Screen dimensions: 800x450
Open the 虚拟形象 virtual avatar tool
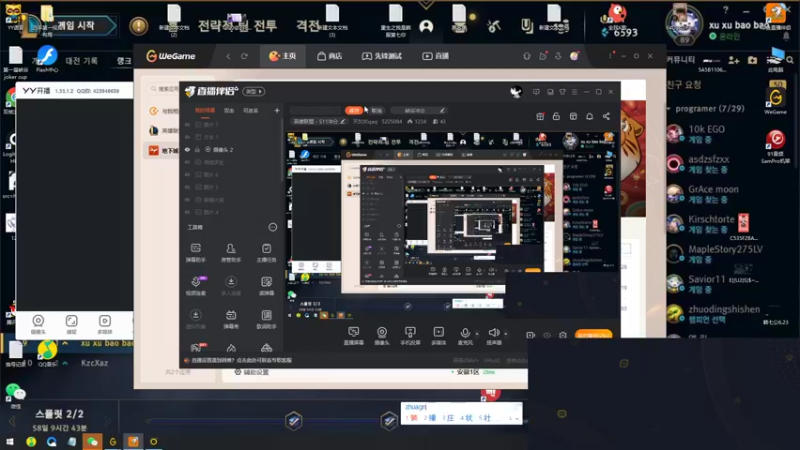pos(195,319)
